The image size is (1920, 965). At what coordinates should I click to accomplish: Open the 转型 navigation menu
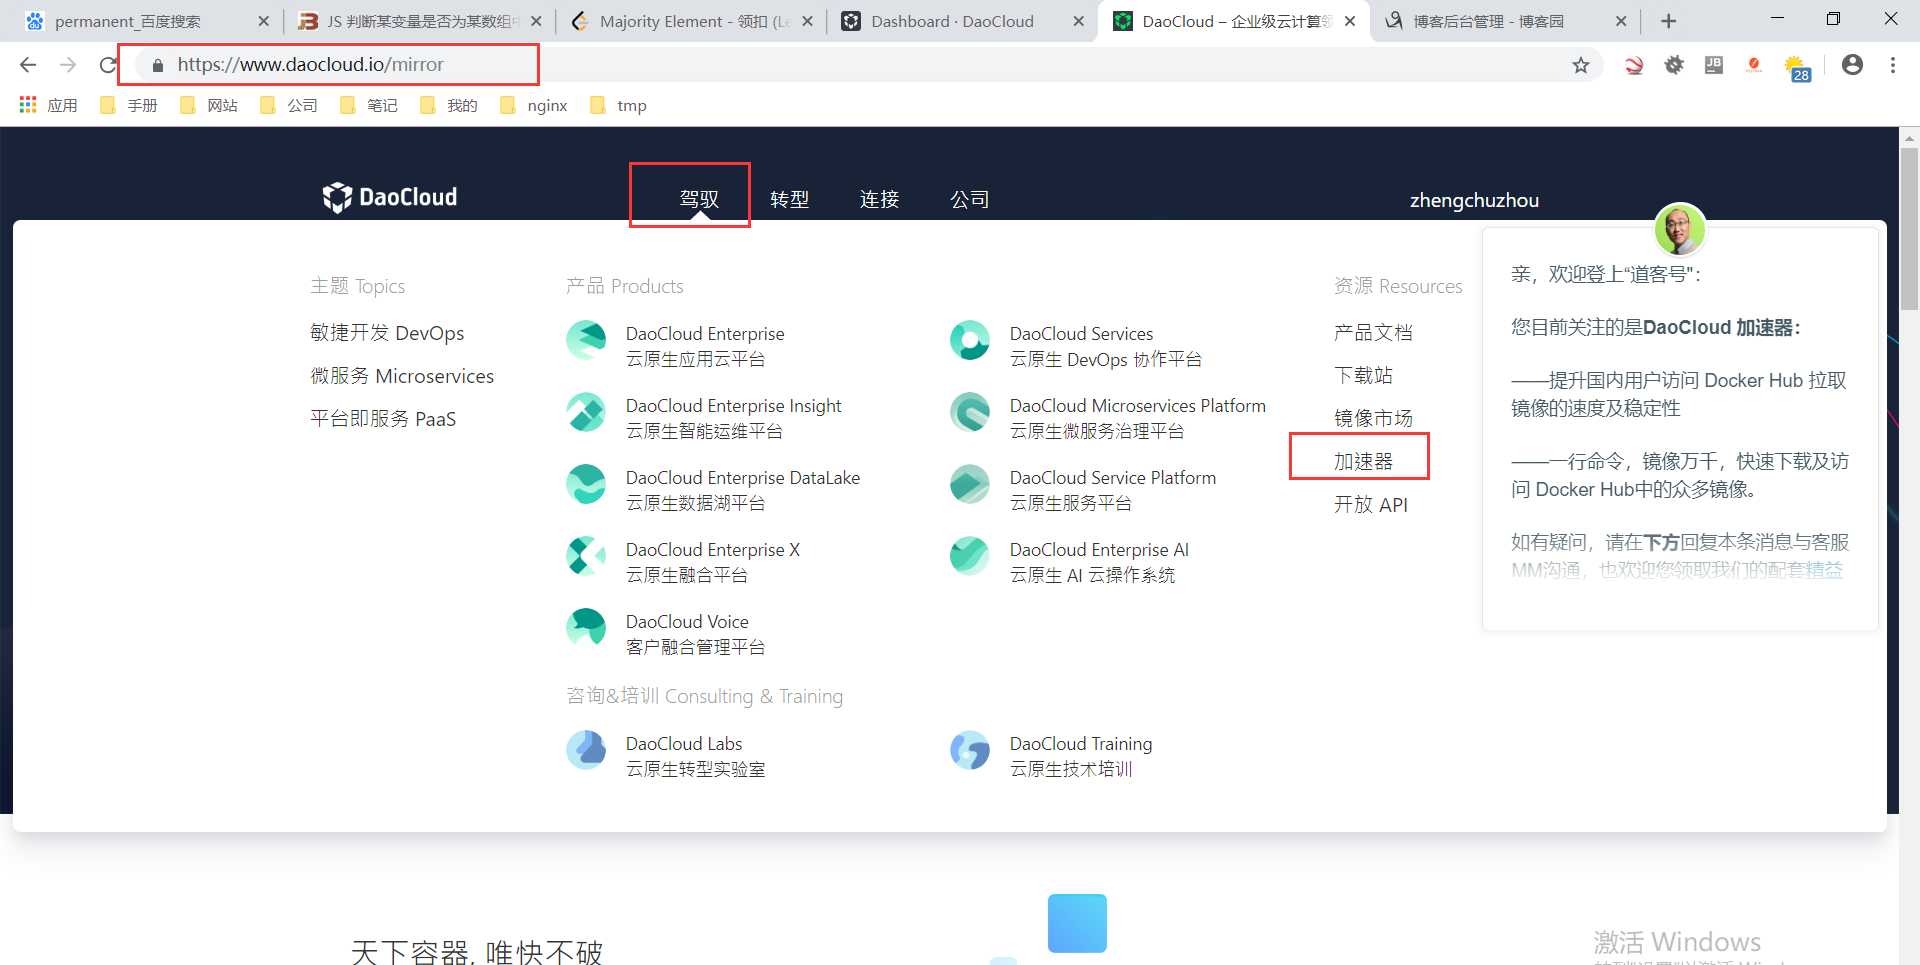(x=789, y=199)
